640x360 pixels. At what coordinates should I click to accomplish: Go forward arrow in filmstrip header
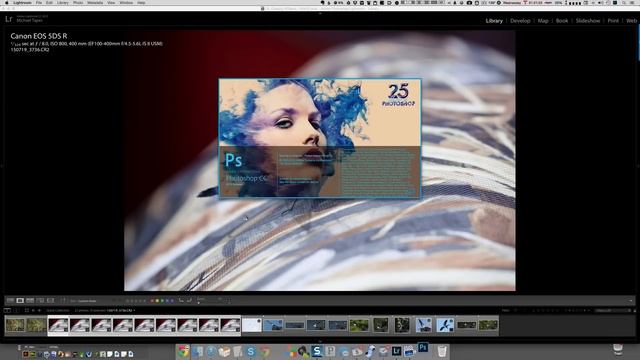point(40,311)
